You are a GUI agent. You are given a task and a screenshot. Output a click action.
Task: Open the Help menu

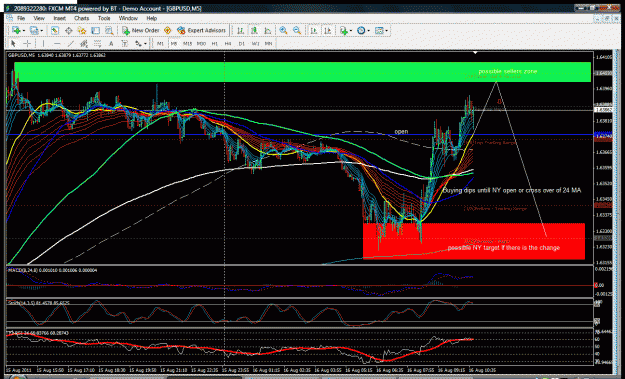click(151, 18)
